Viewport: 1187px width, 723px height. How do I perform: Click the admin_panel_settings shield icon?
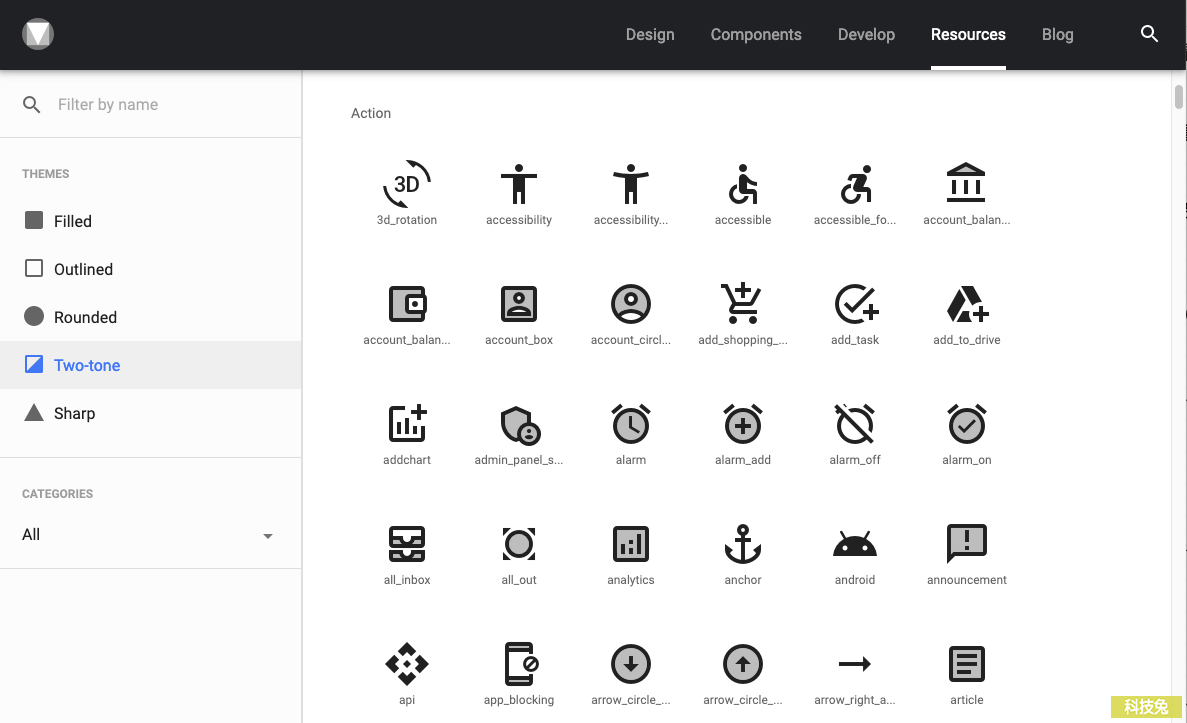519,425
